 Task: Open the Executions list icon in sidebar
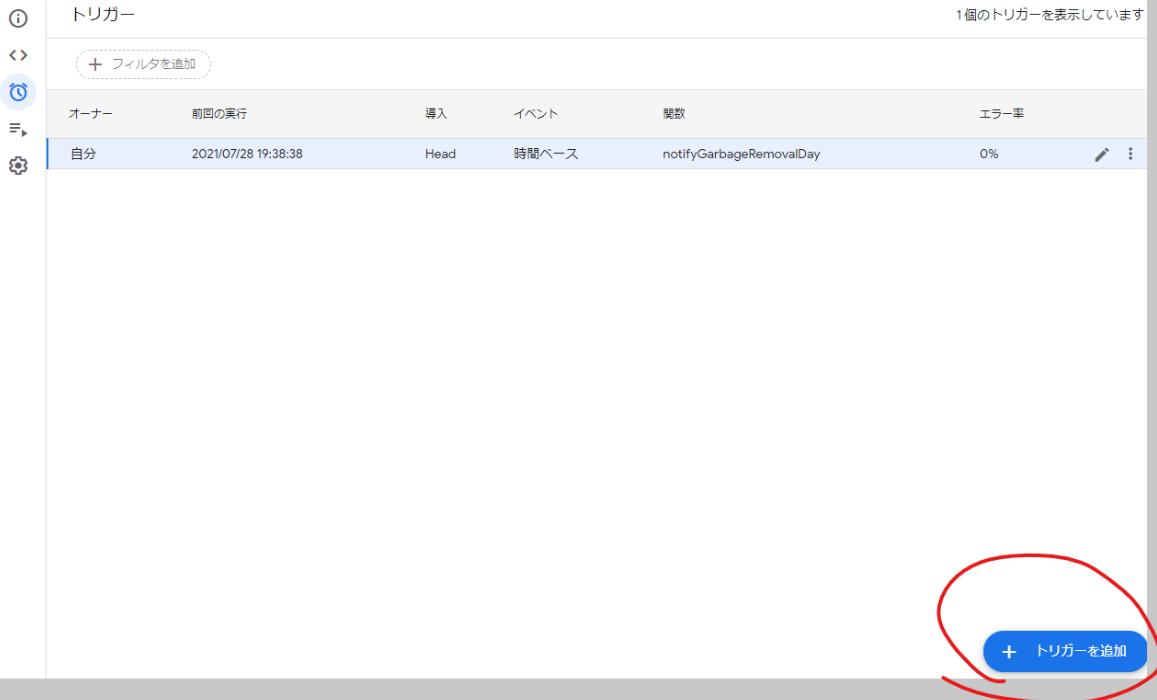18,129
